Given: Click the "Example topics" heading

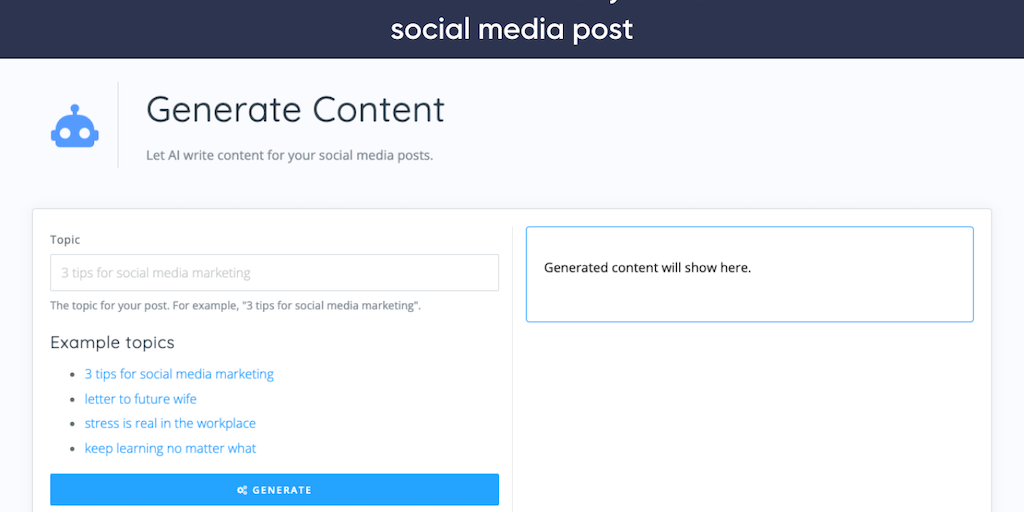Looking at the screenshot, I should 112,342.
